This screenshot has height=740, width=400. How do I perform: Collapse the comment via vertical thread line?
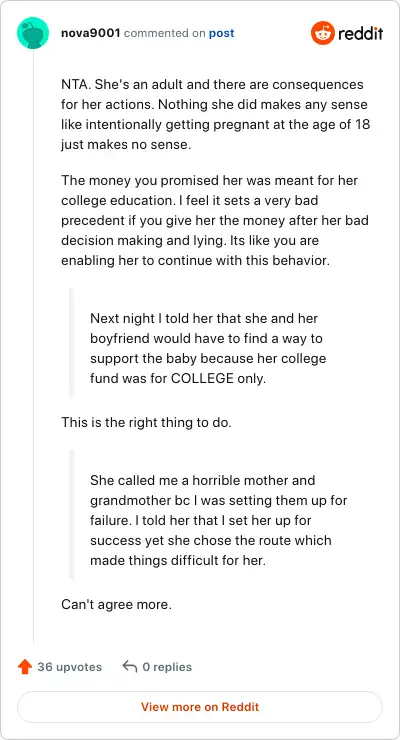pos(33,346)
